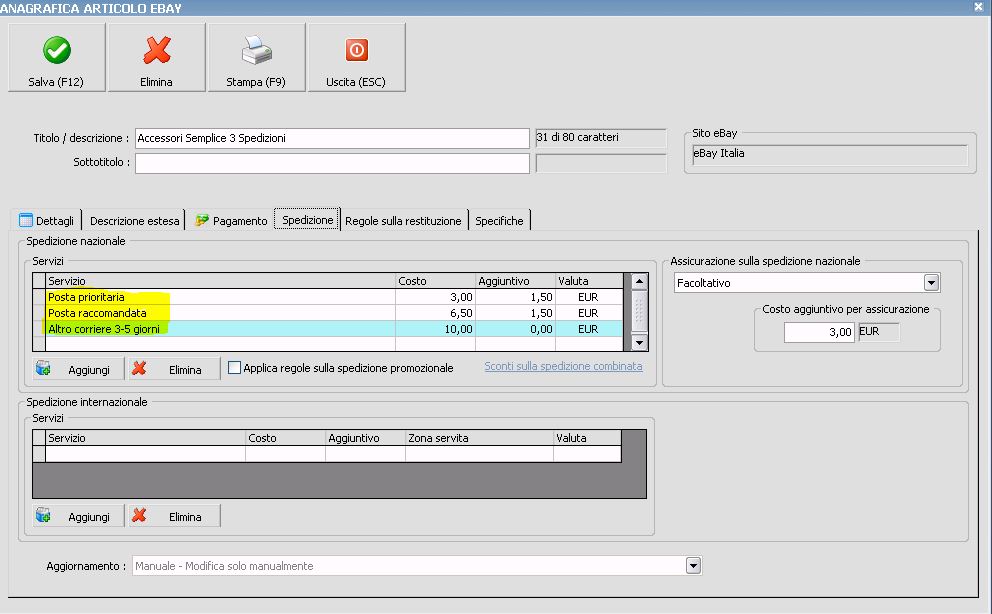Click row selector of Posta prioritaria row
Image resolution: width=992 pixels, height=614 pixels.
click(39, 297)
